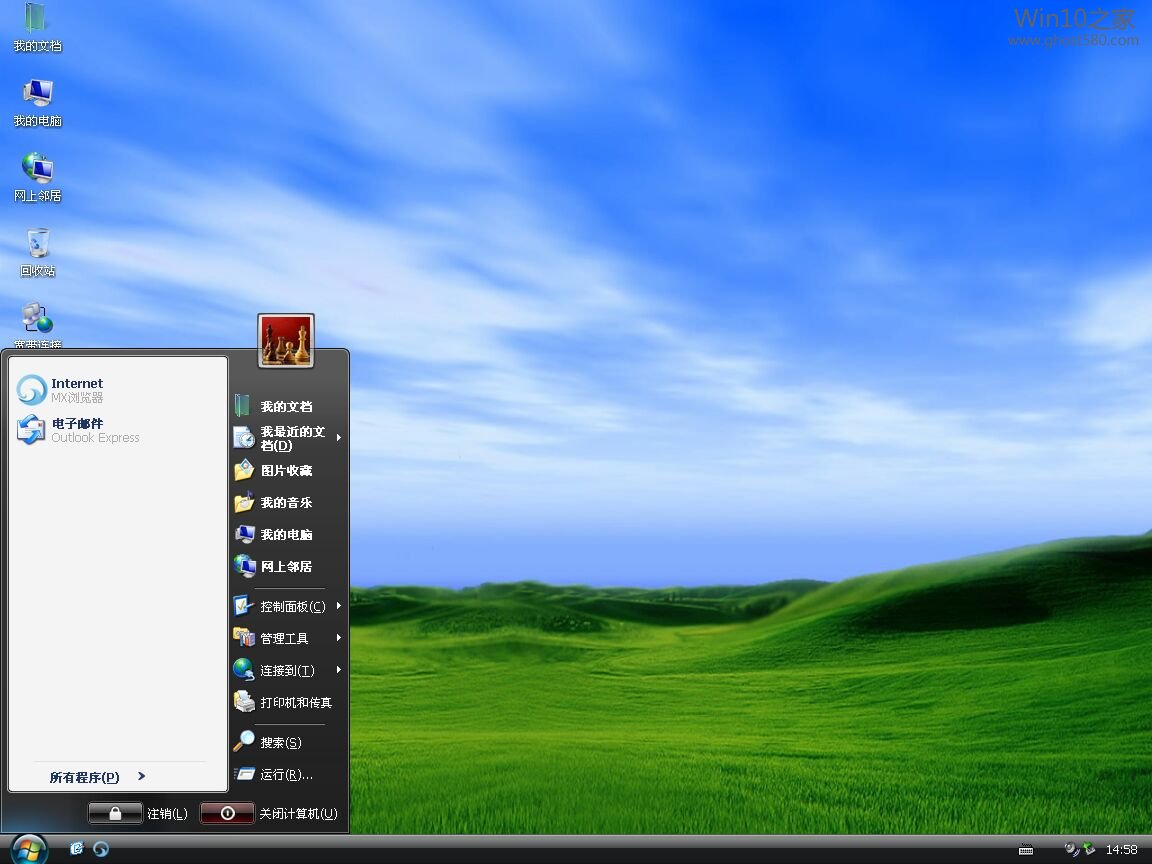Open 打印机和传真 menu entry
Viewport: 1152px width, 864px height.
click(x=294, y=702)
